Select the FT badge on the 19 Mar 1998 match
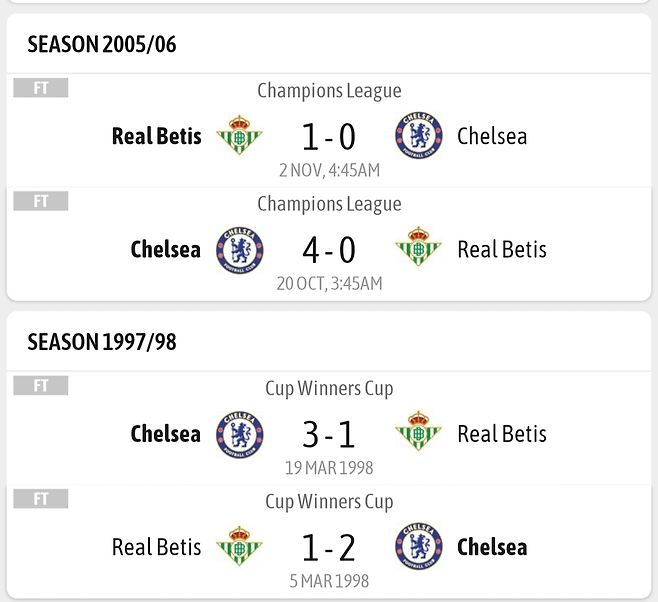 click(x=41, y=386)
